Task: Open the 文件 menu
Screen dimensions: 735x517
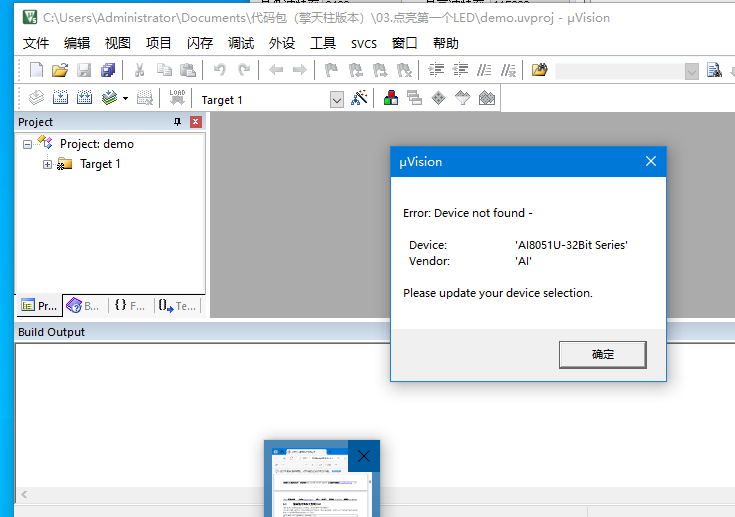Action: pos(36,44)
